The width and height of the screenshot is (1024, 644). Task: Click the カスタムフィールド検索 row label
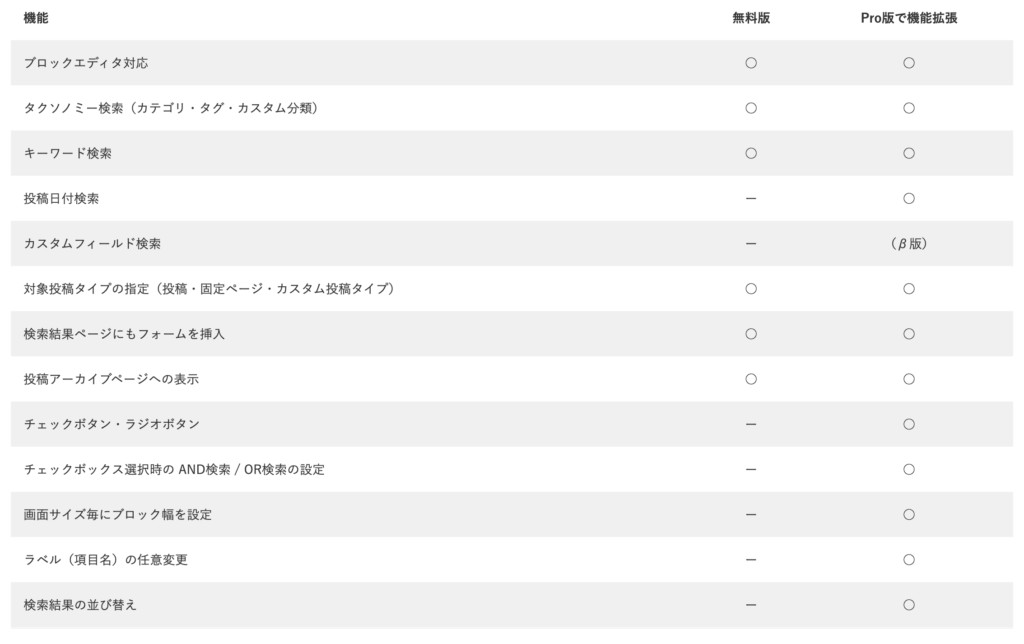92,244
